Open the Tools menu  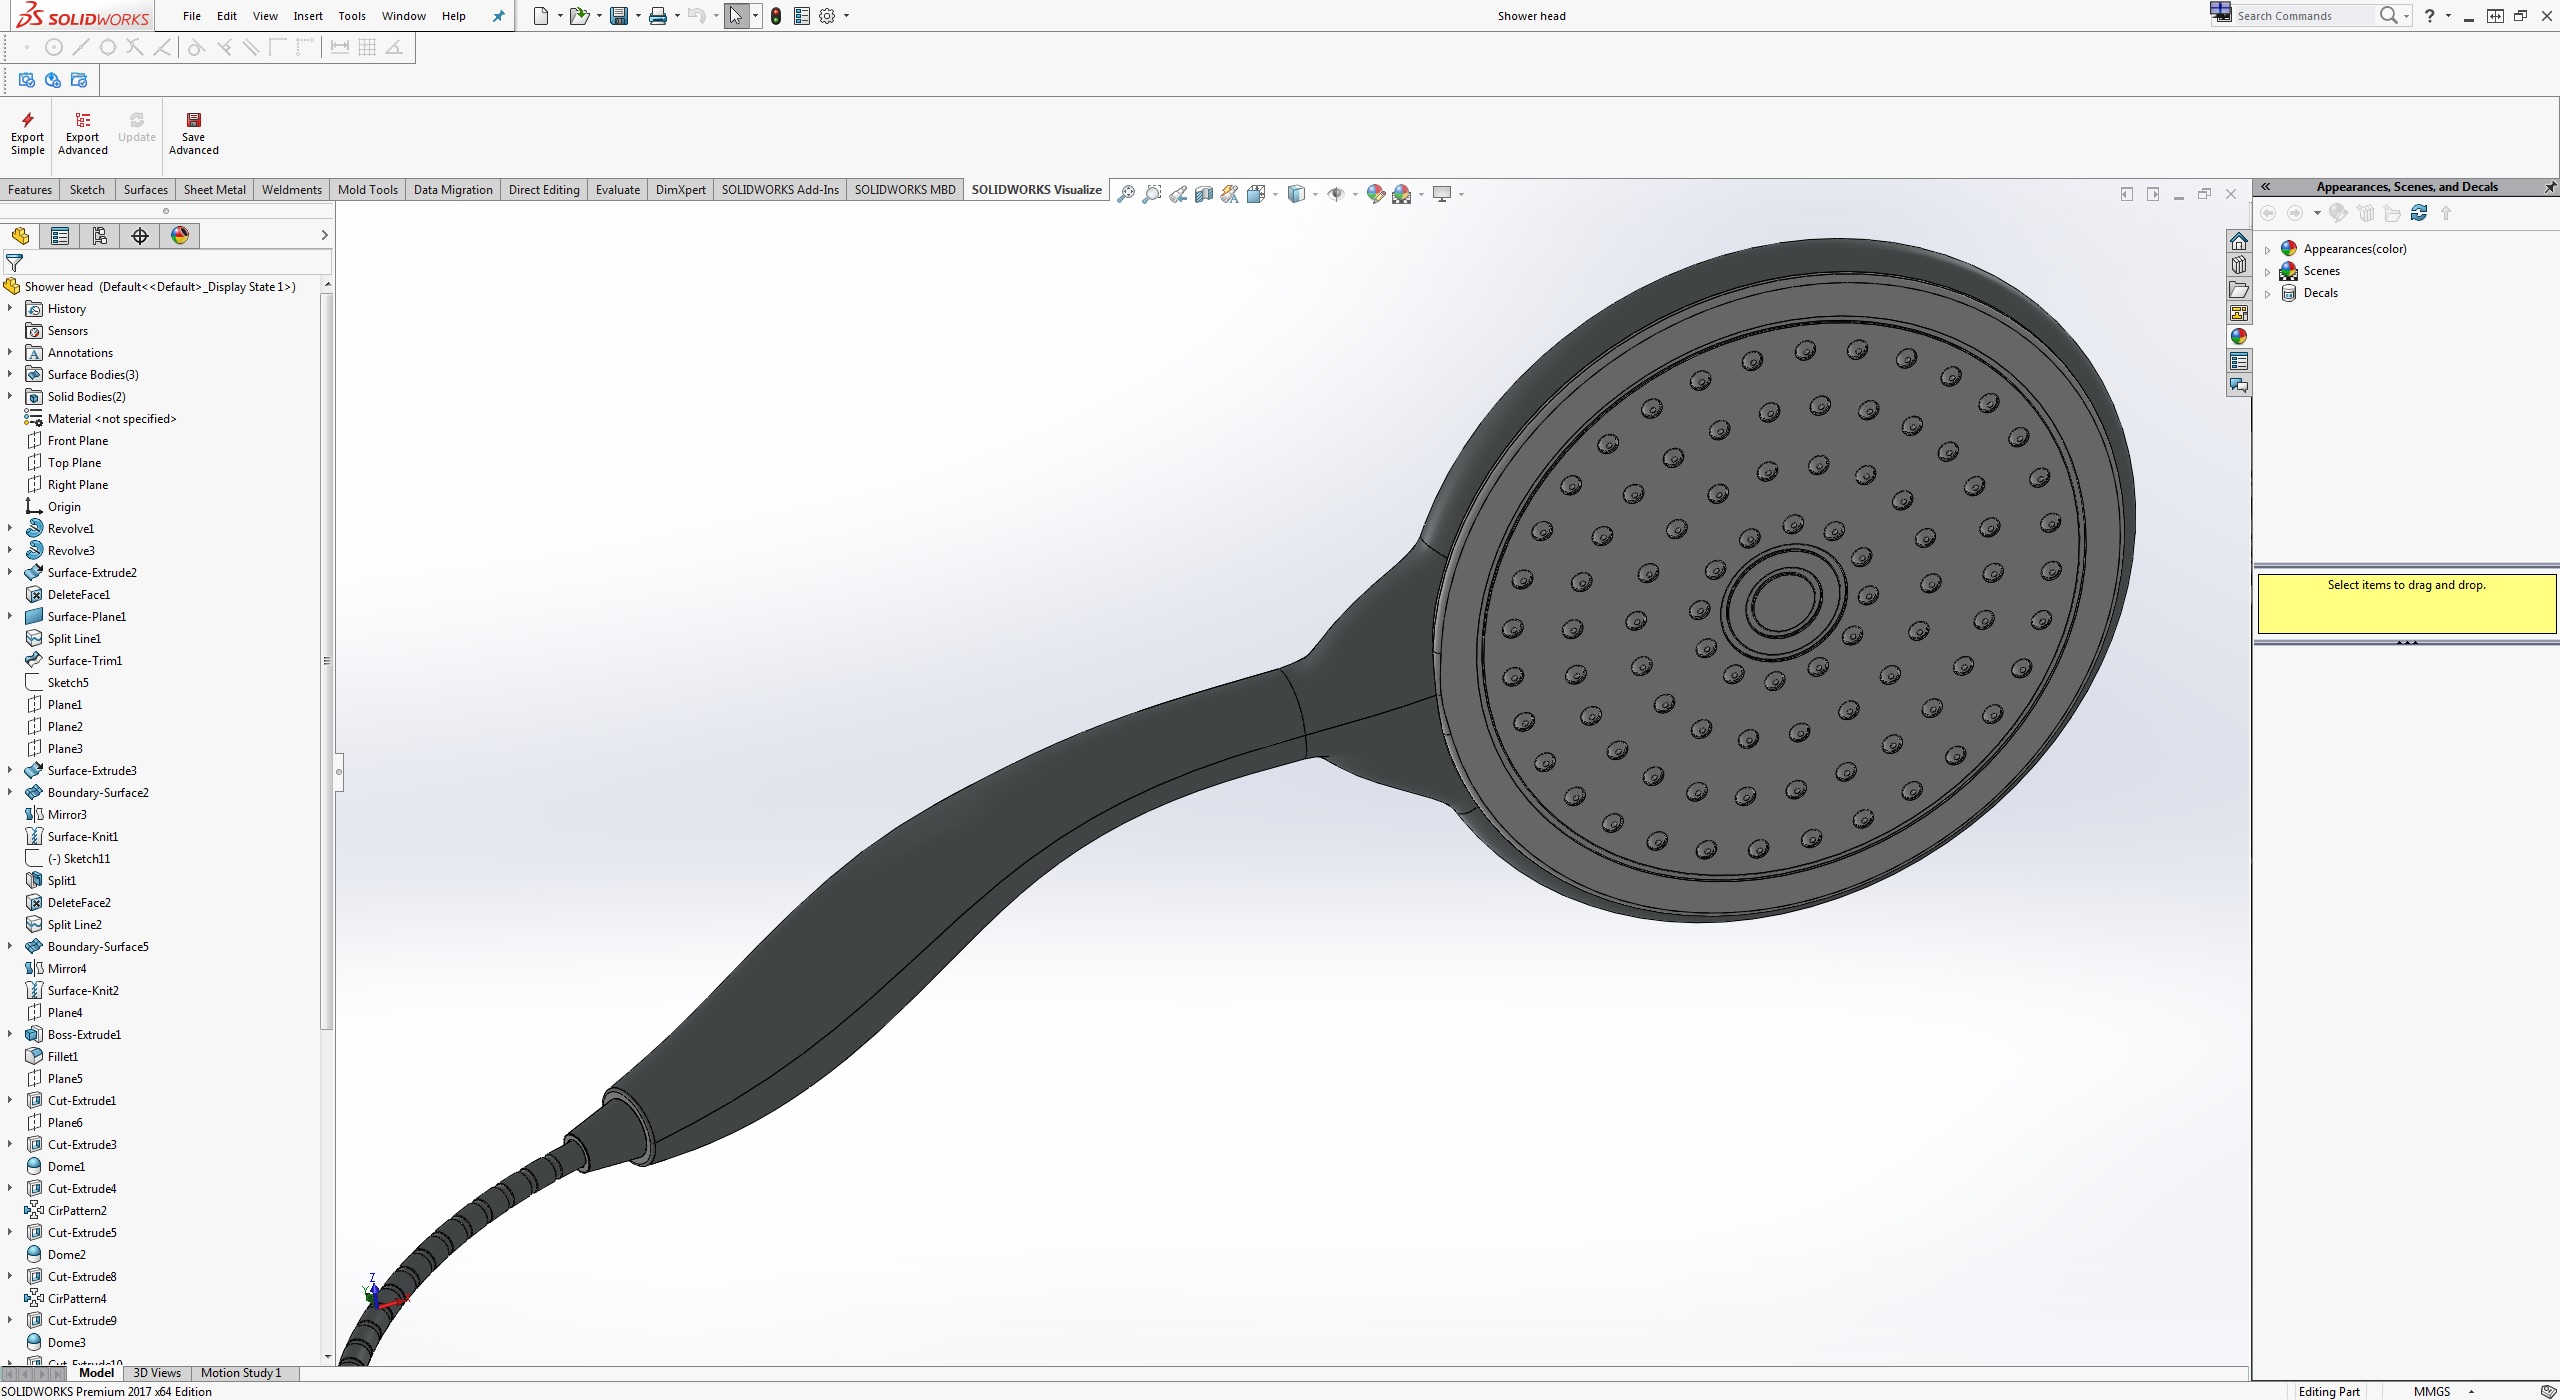coord(351,16)
